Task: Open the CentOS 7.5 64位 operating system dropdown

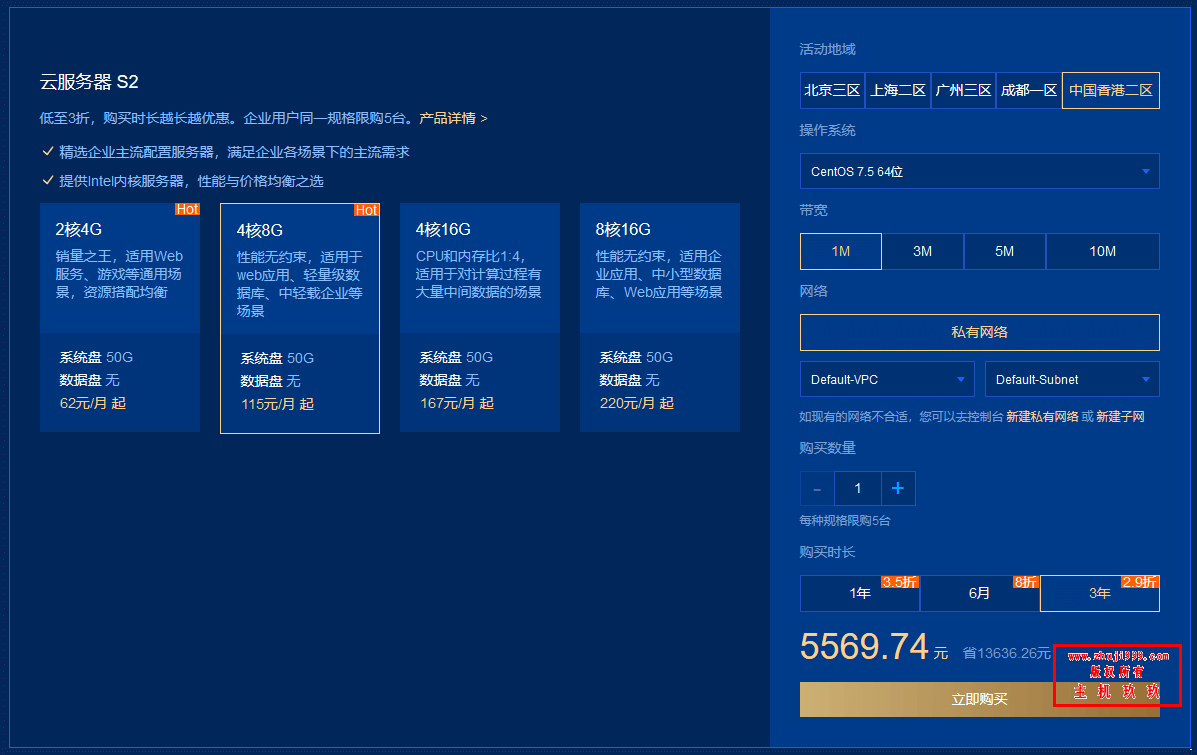Action: (x=979, y=171)
